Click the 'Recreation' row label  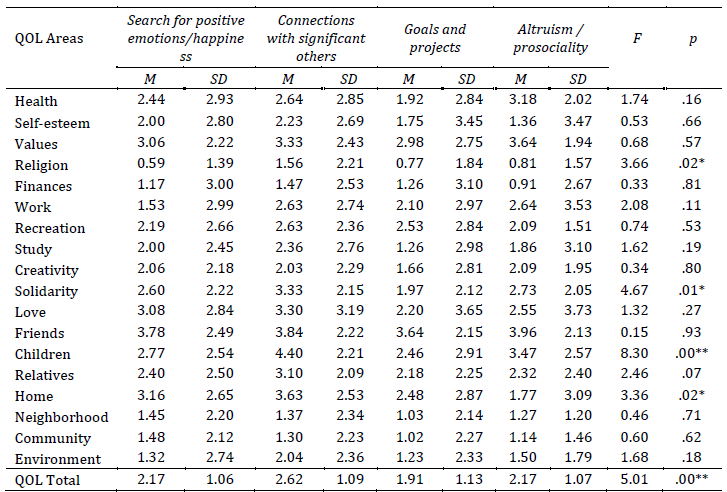click(50, 228)
